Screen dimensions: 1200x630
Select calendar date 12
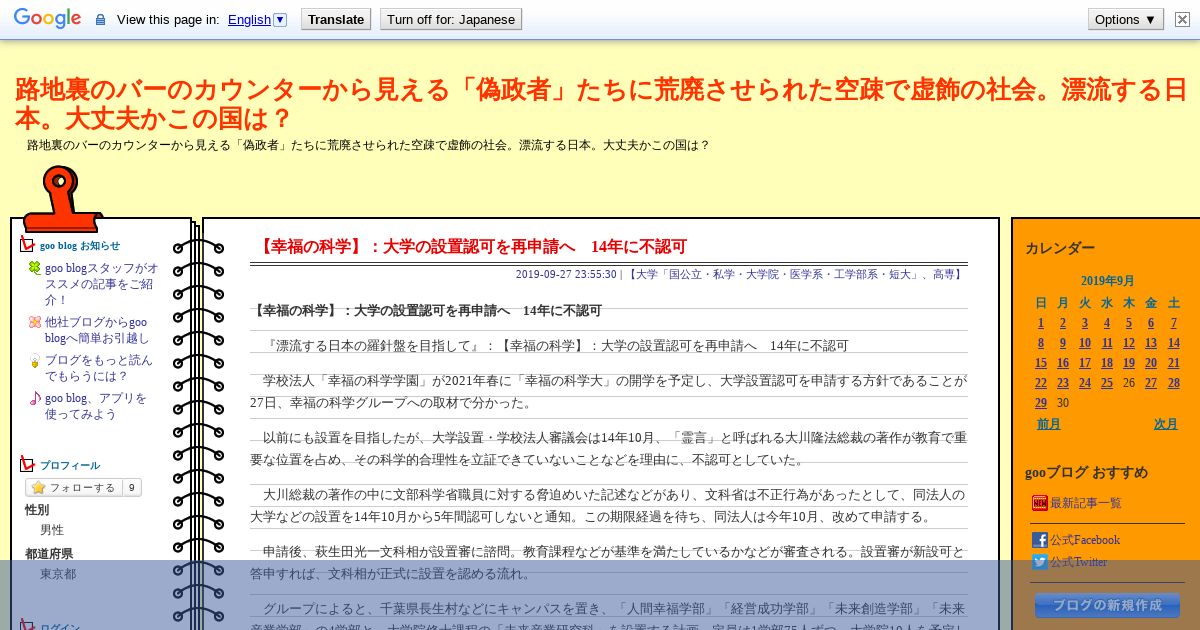1129,343
